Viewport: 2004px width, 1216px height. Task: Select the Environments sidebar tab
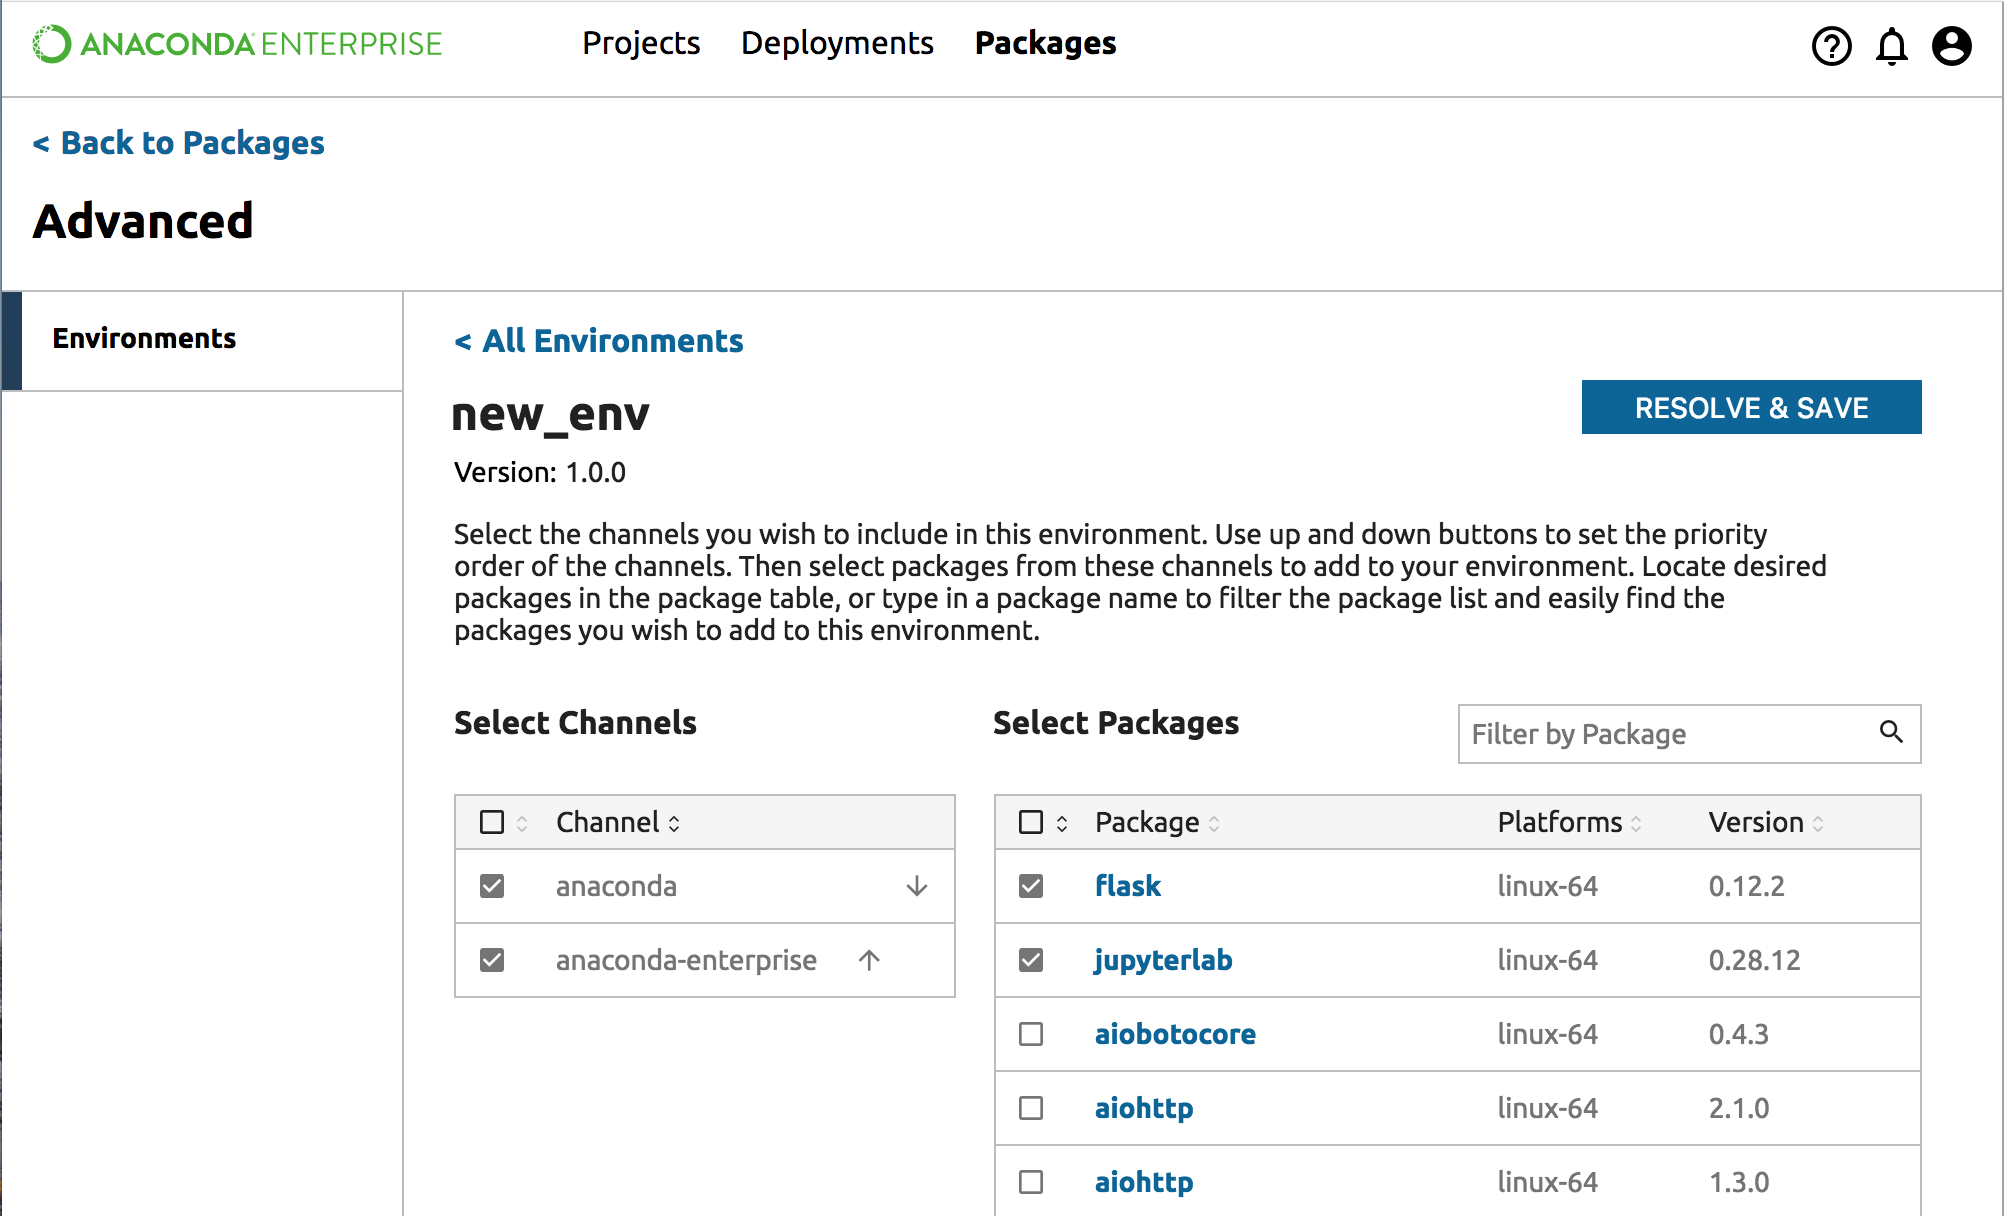tap(145, 339)
